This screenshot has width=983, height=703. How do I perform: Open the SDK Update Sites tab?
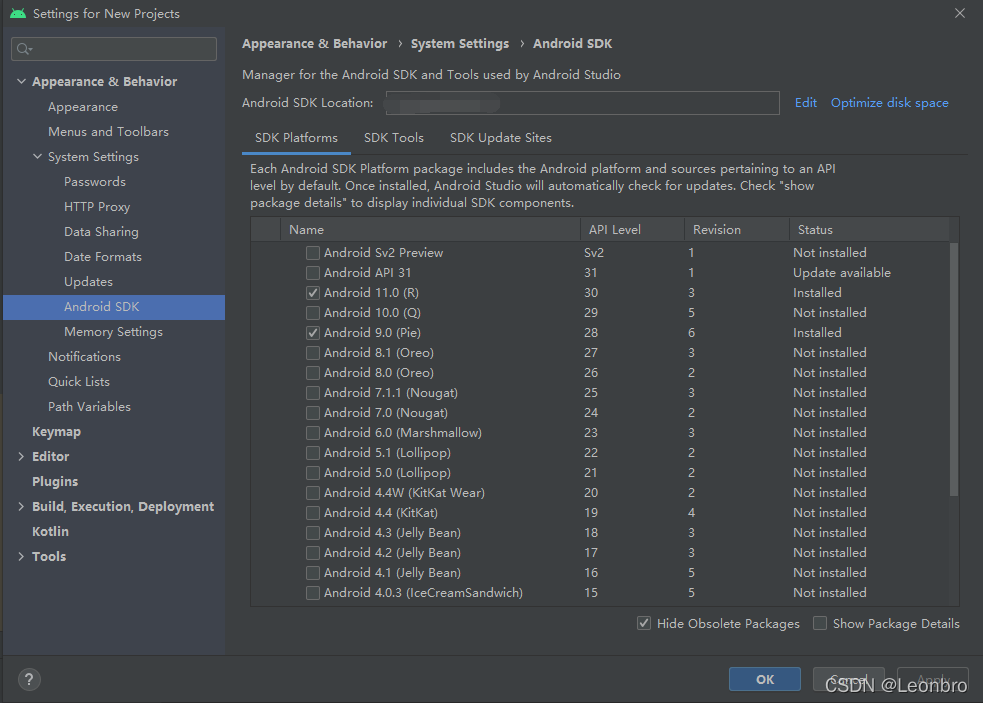501,138
